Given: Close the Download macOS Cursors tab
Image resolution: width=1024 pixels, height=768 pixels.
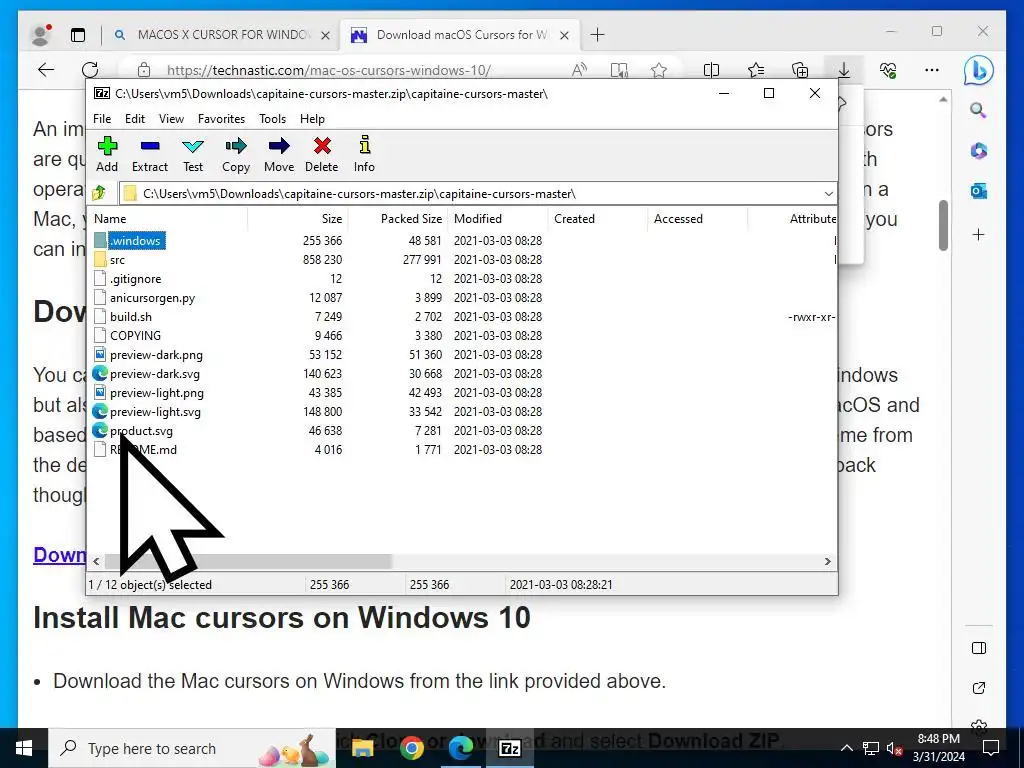Looking at the screenshot, I should [x=565, y=35].
